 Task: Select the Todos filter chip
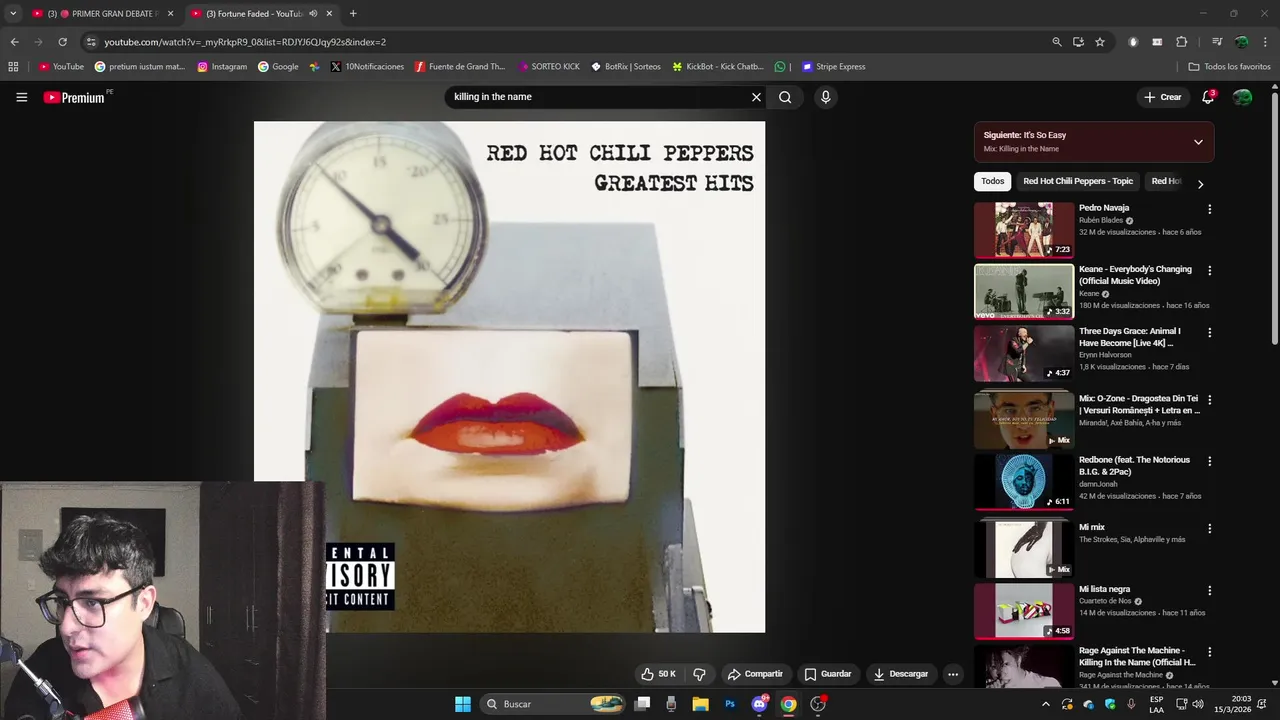pos(992,181)
